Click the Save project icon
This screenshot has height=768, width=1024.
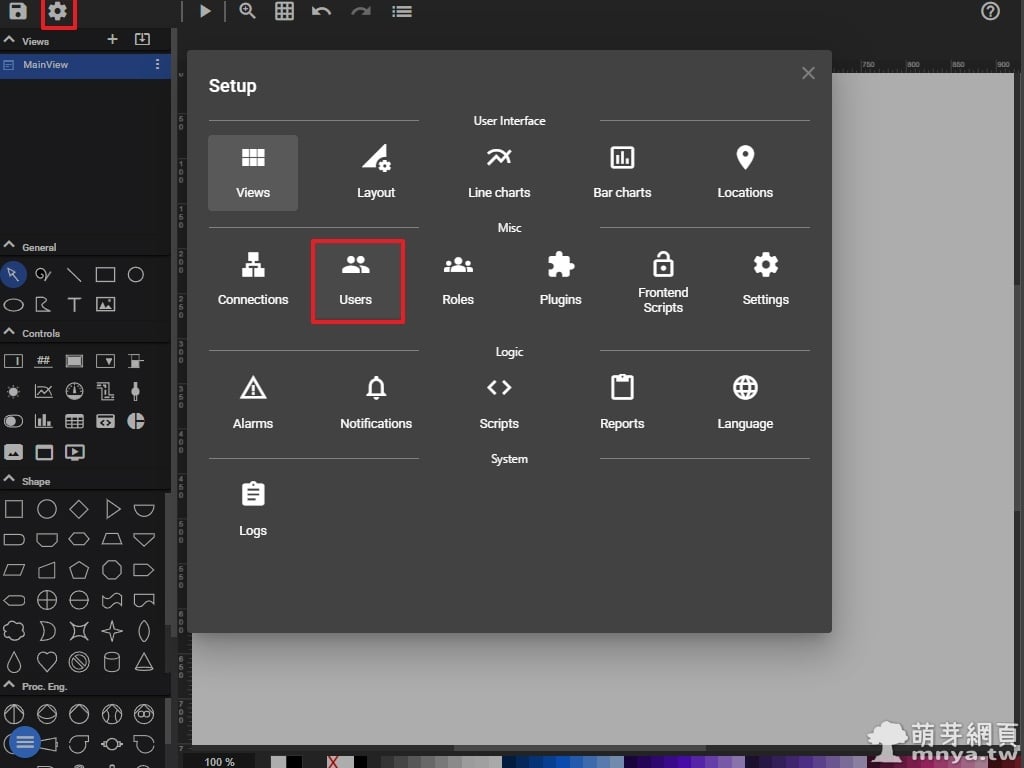point(18,12)
